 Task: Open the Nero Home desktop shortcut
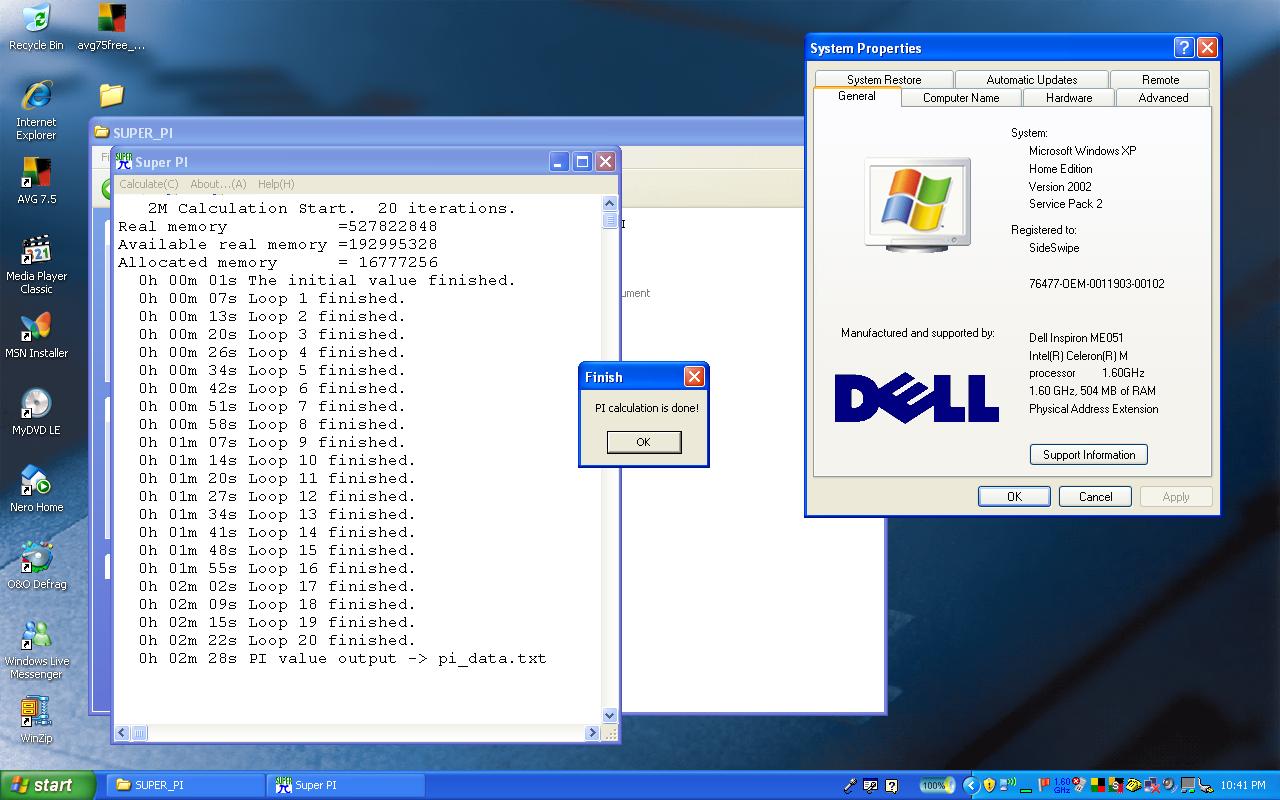click(36, 489)
